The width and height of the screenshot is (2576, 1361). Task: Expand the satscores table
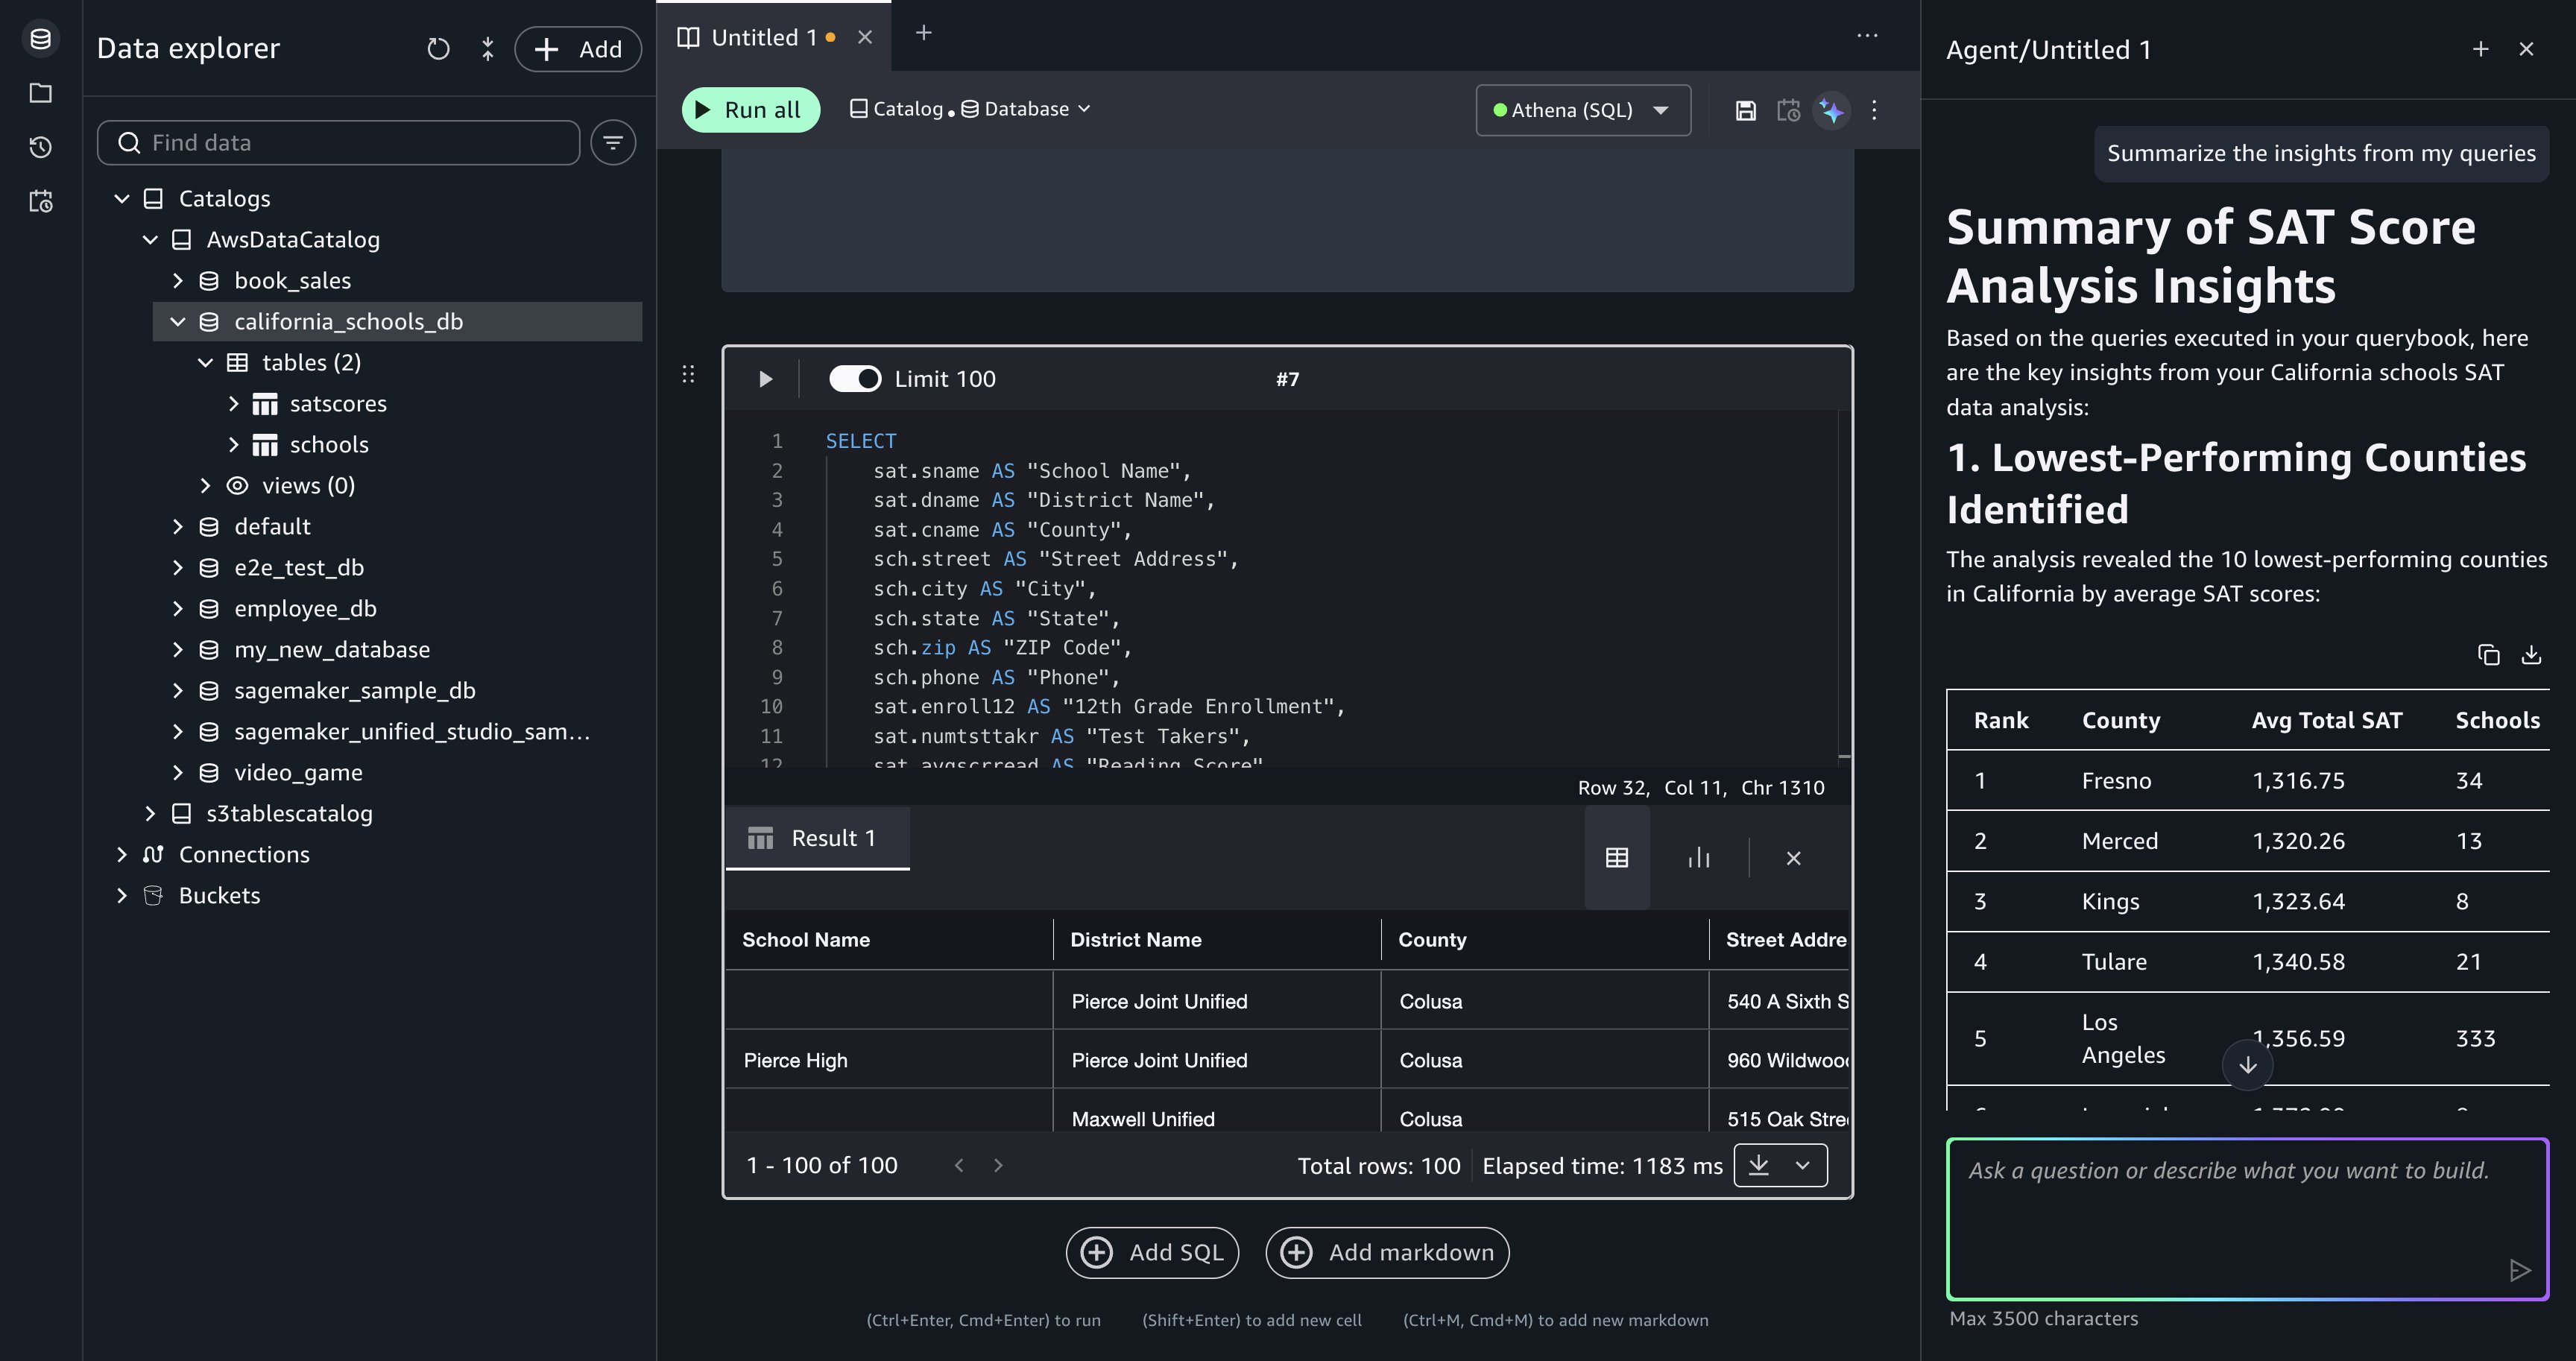234,404
